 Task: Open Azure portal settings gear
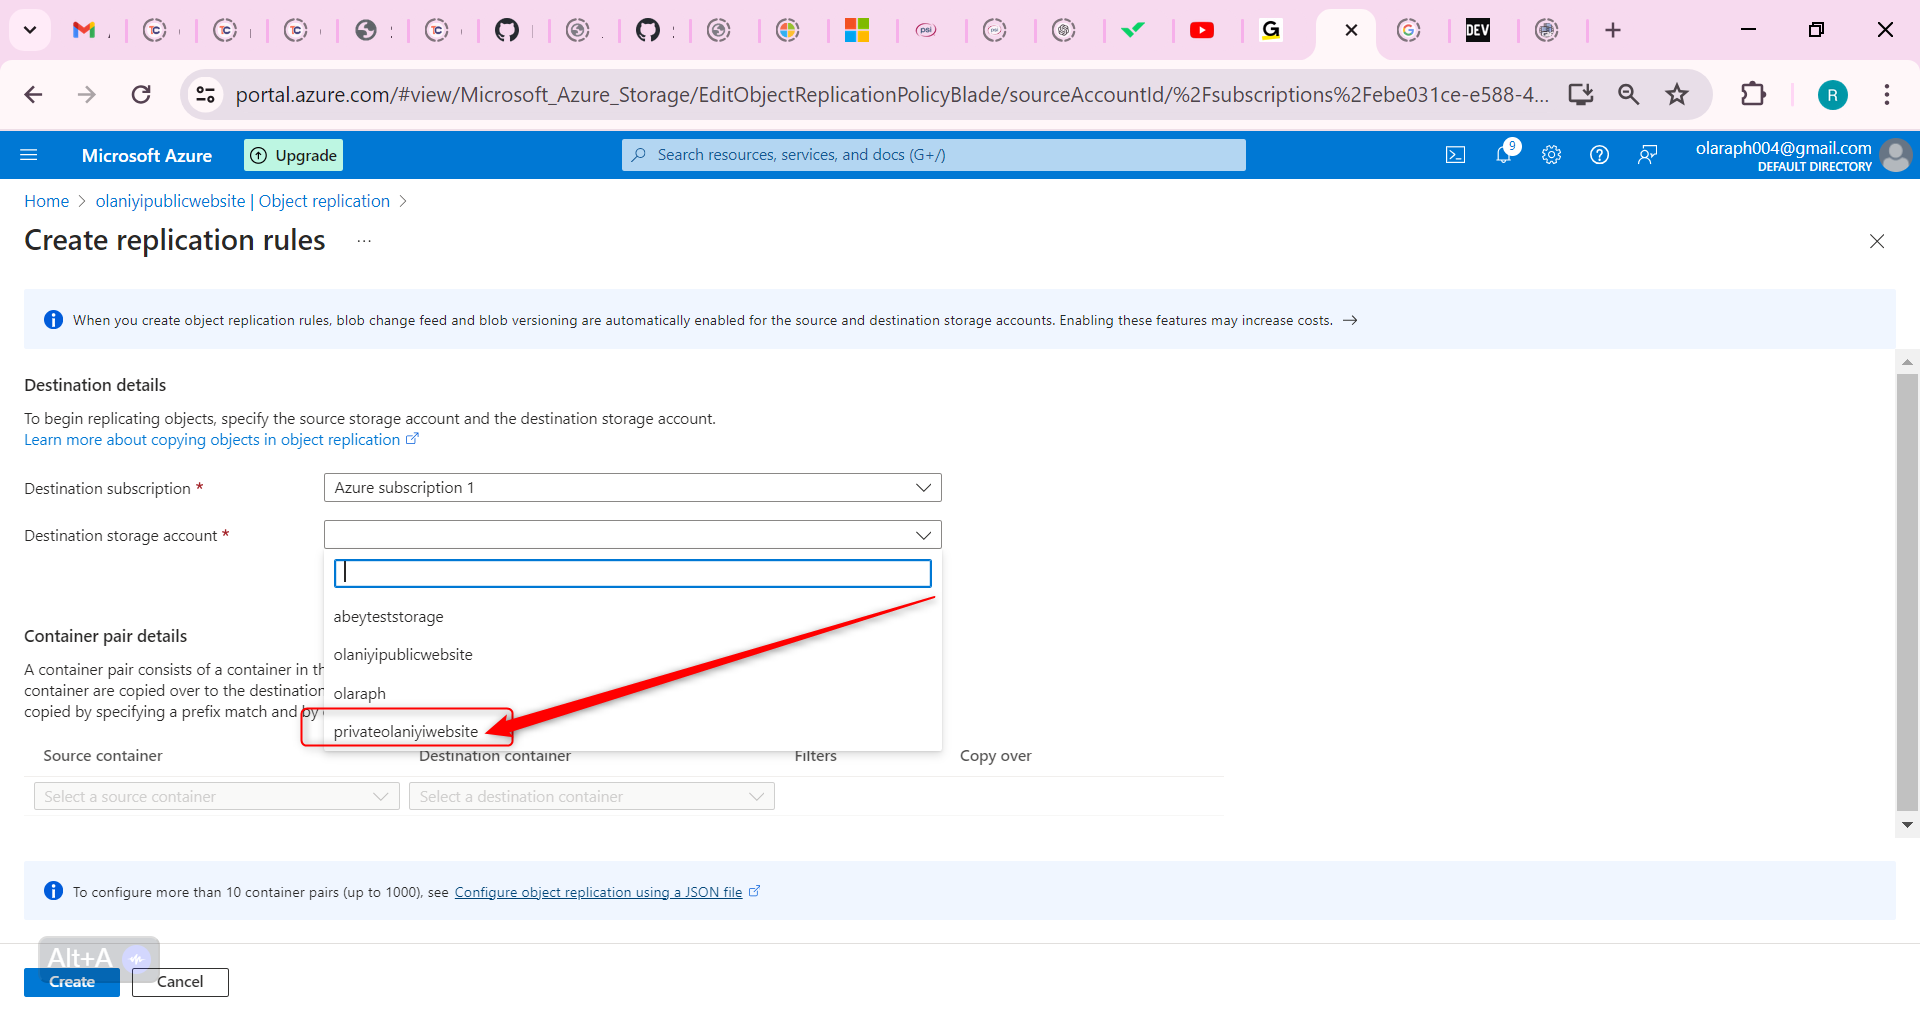pos(1552,155)
